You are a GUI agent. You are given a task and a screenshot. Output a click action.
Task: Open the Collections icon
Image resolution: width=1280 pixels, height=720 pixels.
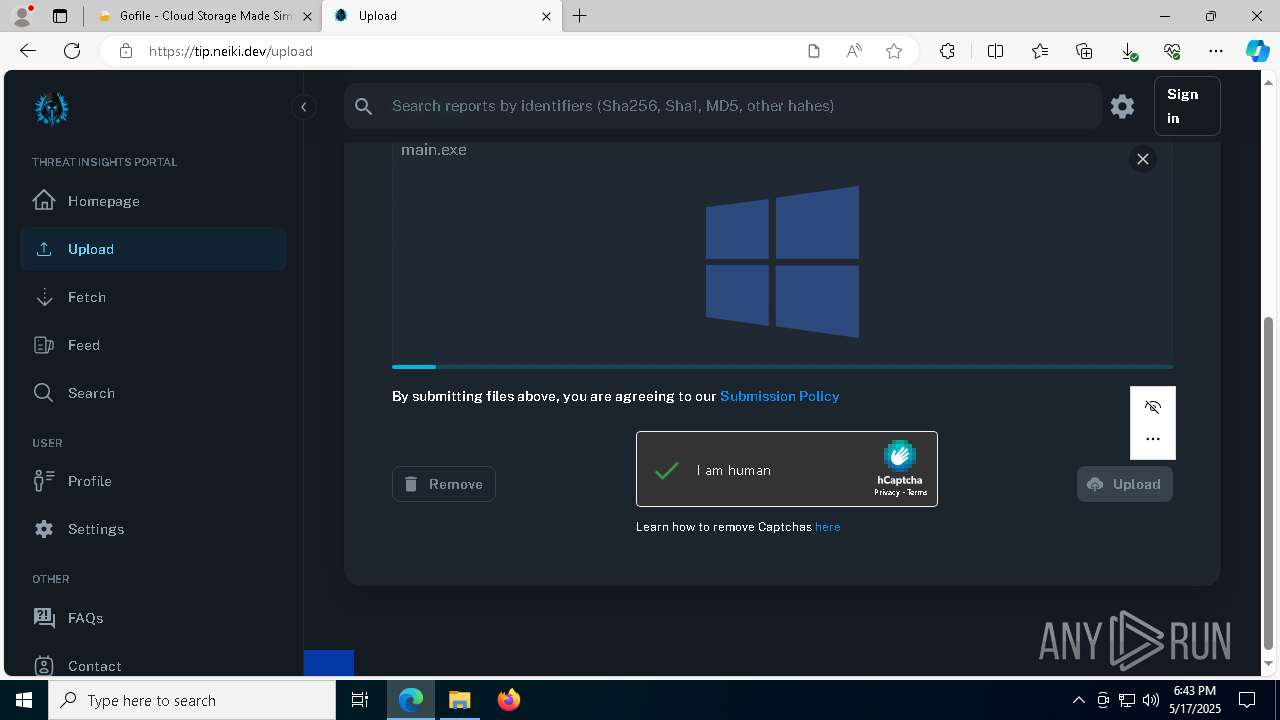(x=1084, y=51)
